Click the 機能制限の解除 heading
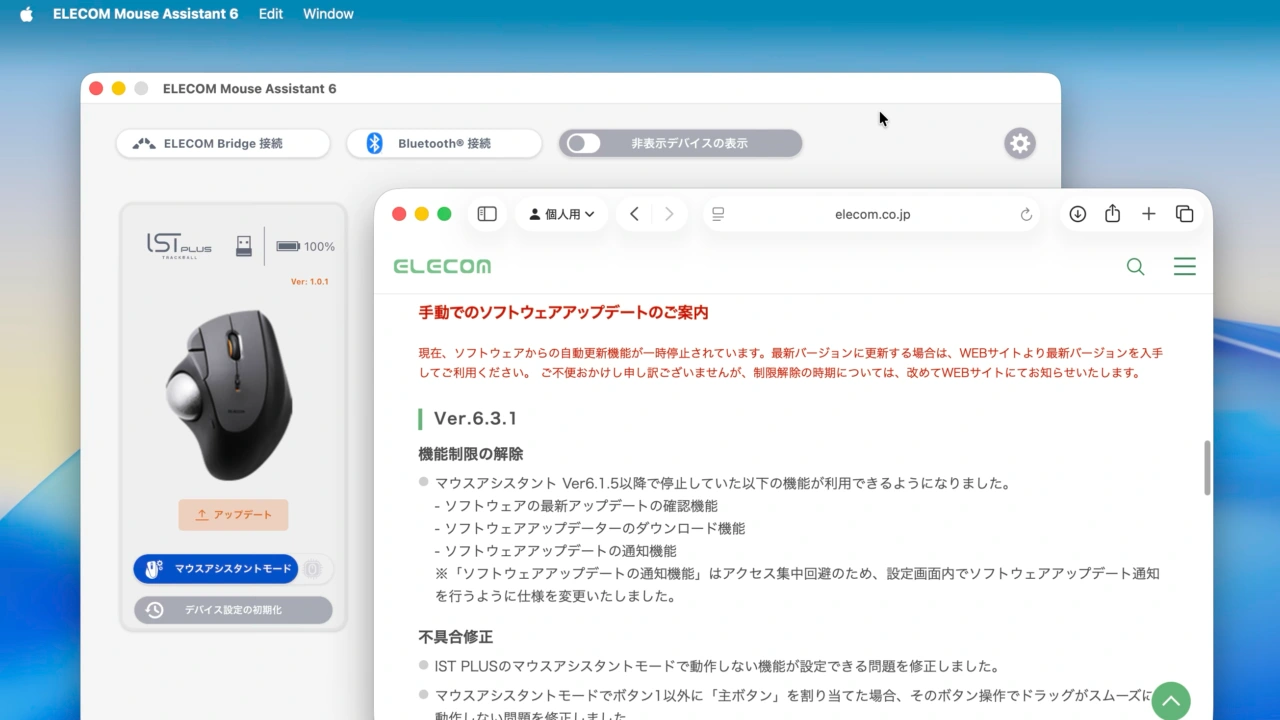The image size is (1280, 720). pyautogui.click(x=470, y=453)
